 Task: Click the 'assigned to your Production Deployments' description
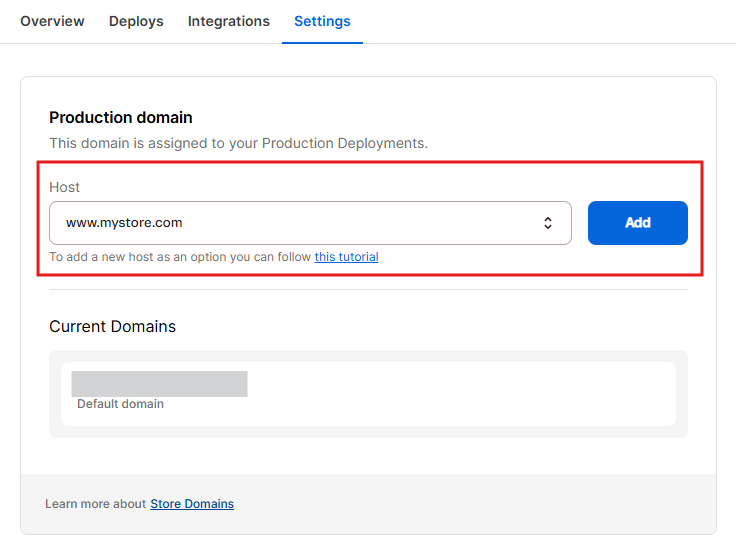[238, 143]
